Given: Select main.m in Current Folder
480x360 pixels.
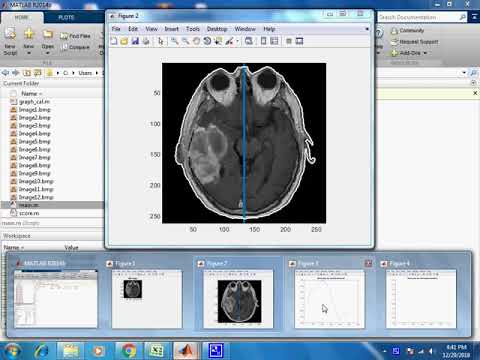Looking at the screenshot, I should (28, 205).
